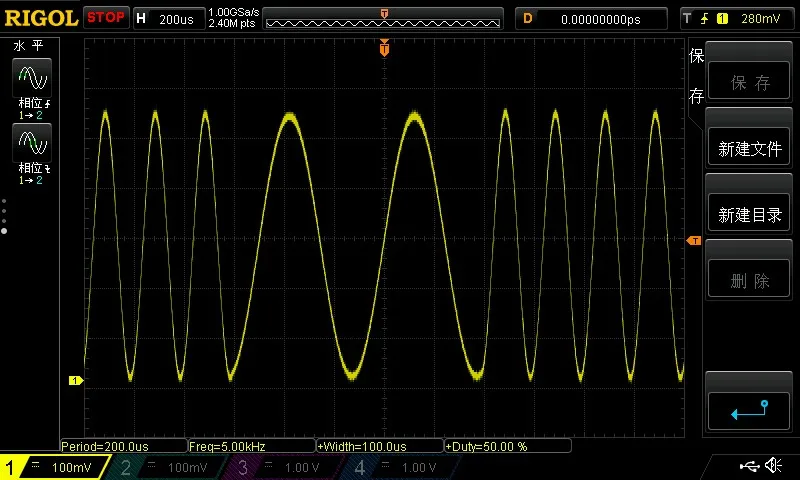Click the measurement page indicator dots
Screen dimensions: 800x480
(4, 216)
